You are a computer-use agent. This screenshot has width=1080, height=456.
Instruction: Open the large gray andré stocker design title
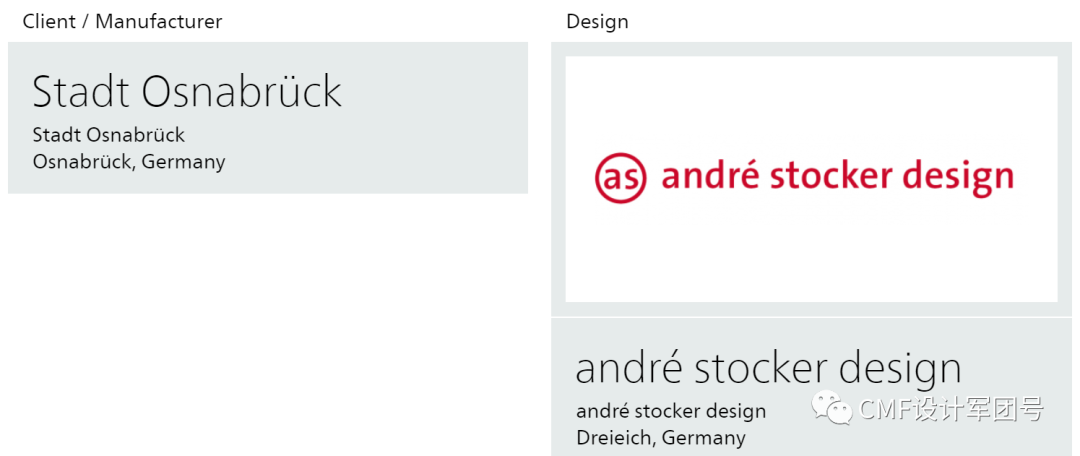pyautogui.click(x=768, y=369)
